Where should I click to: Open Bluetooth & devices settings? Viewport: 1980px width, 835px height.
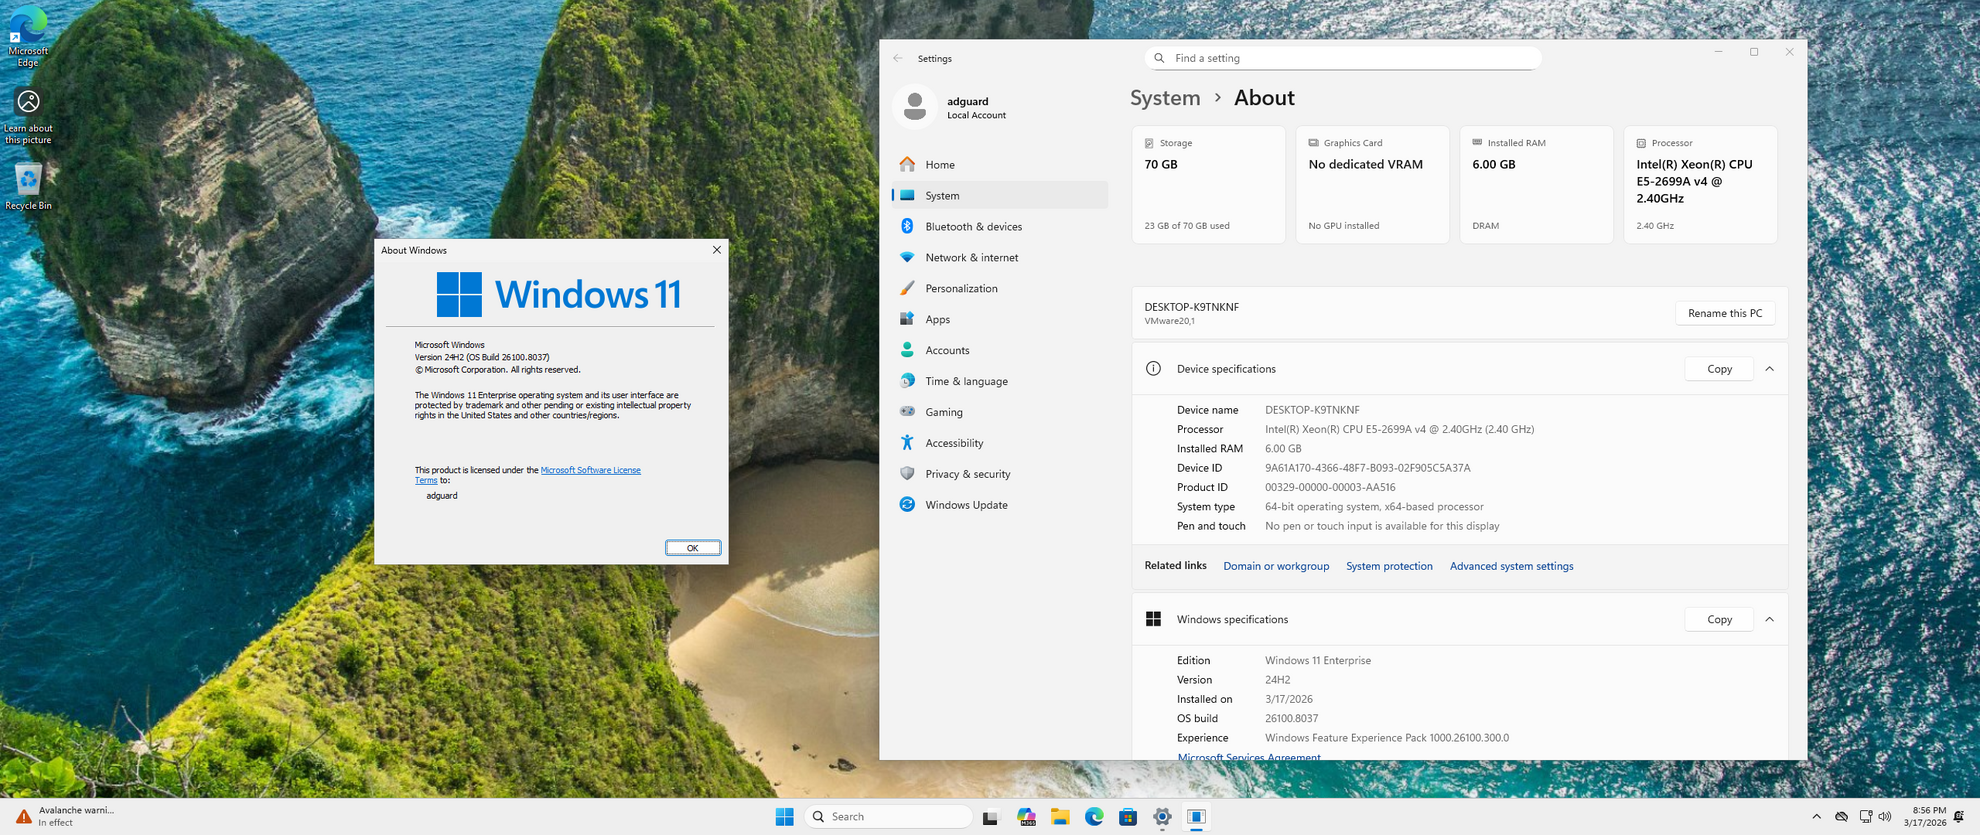coord(972,227)
